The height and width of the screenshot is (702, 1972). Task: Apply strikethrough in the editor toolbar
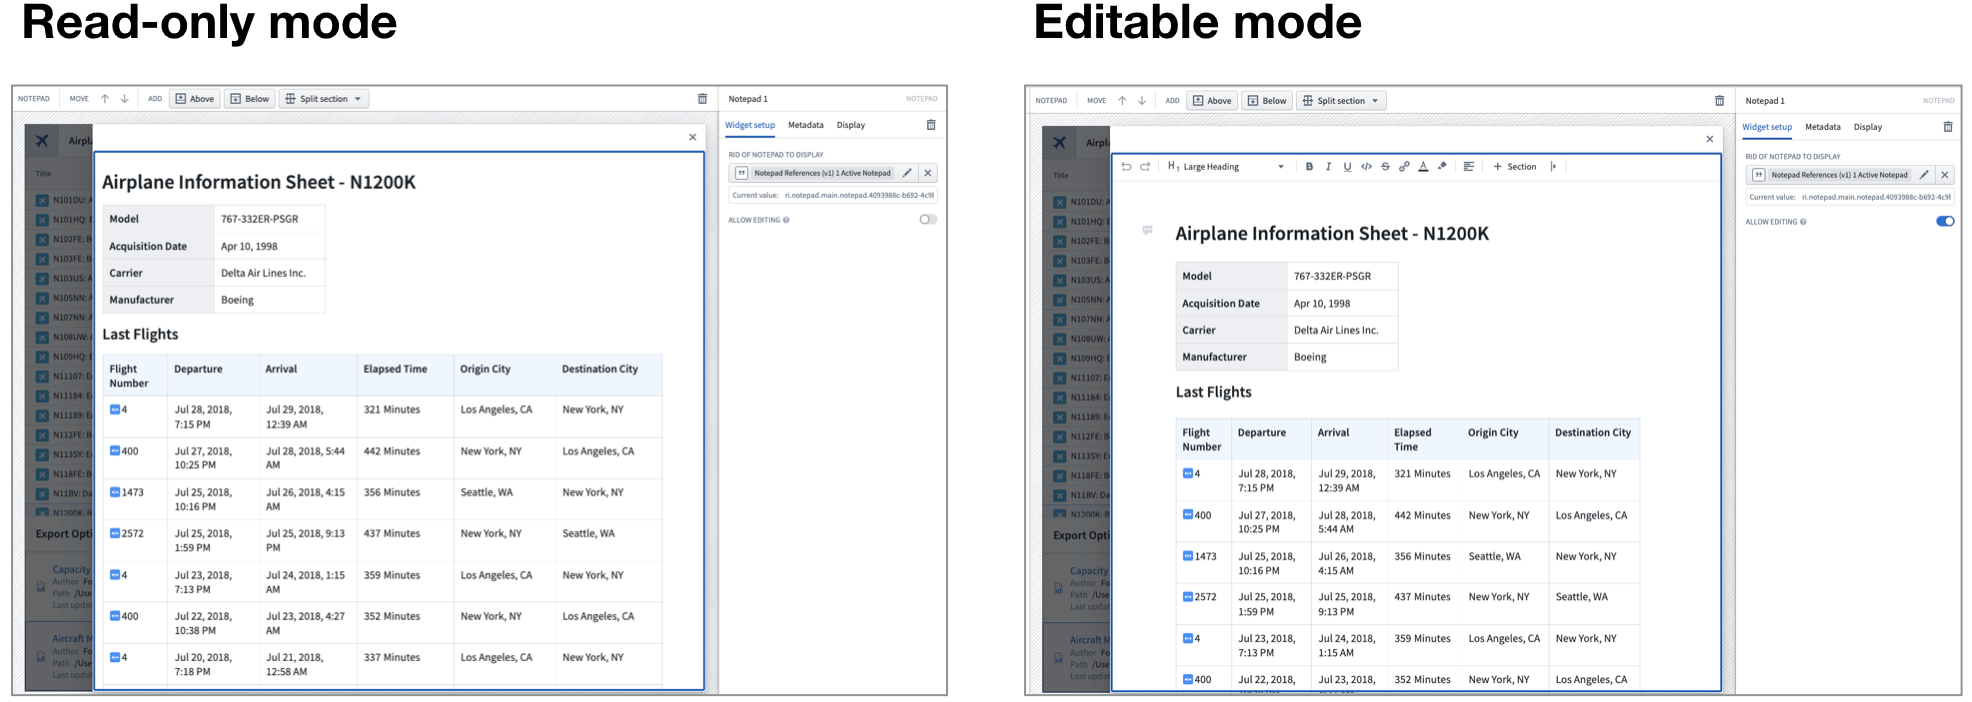point(1385,167)
